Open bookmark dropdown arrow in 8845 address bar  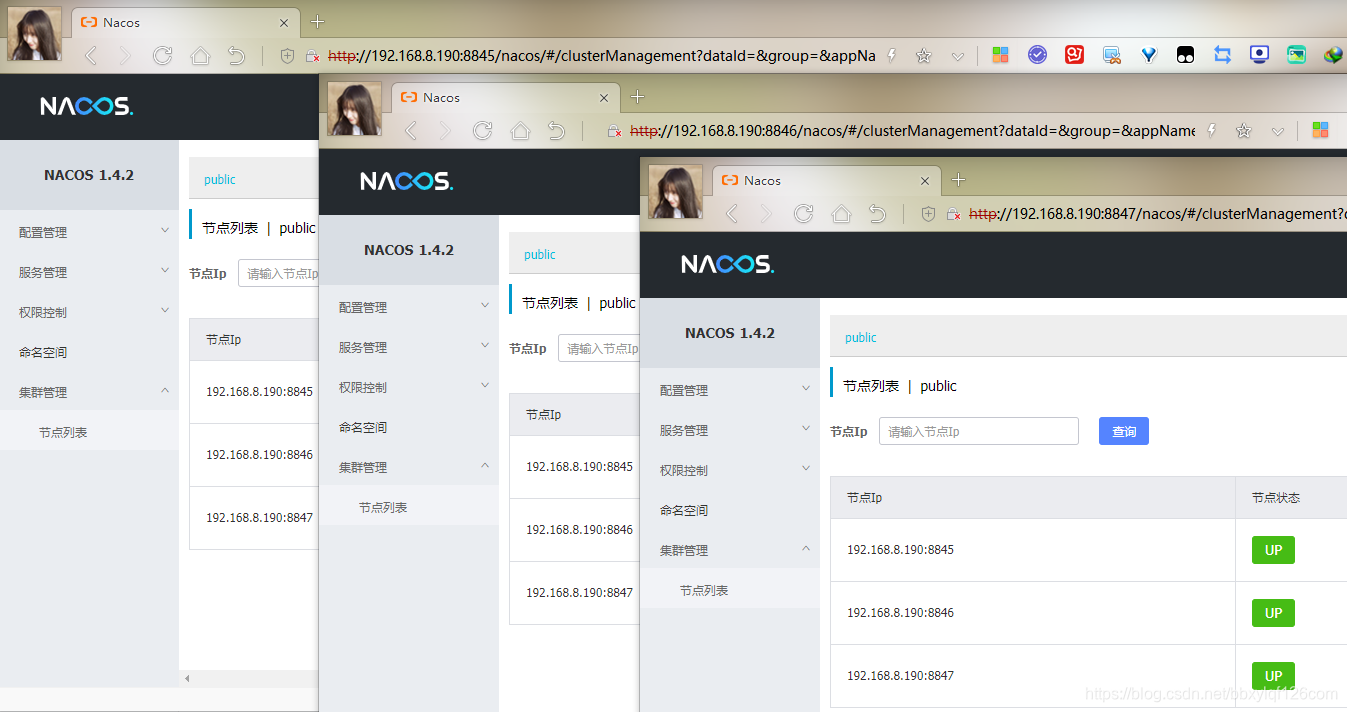(958, 56)
